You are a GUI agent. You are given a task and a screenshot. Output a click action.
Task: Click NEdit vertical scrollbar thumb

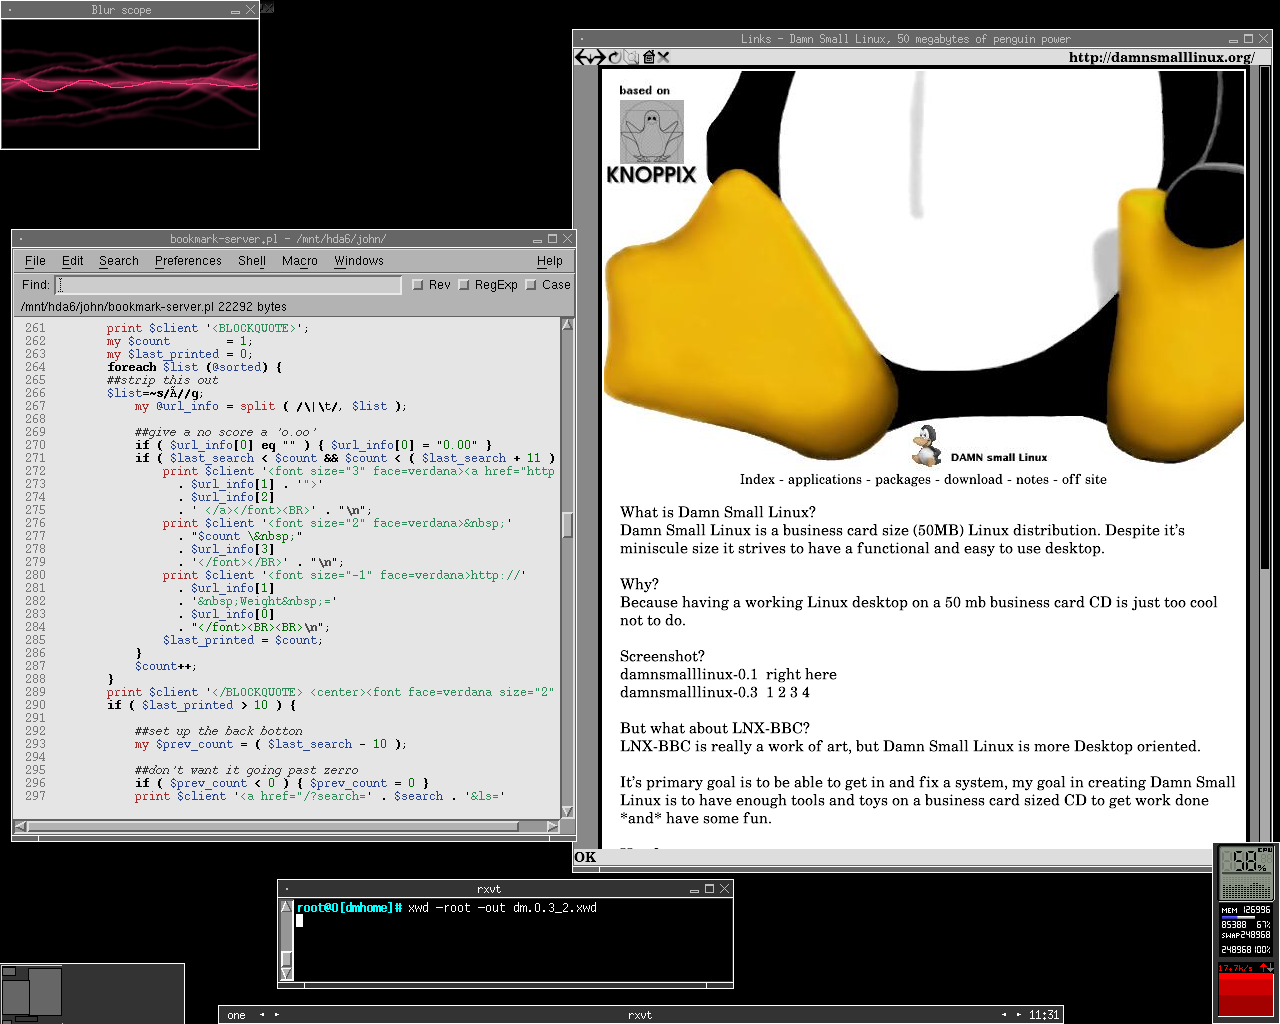[568, 524]
